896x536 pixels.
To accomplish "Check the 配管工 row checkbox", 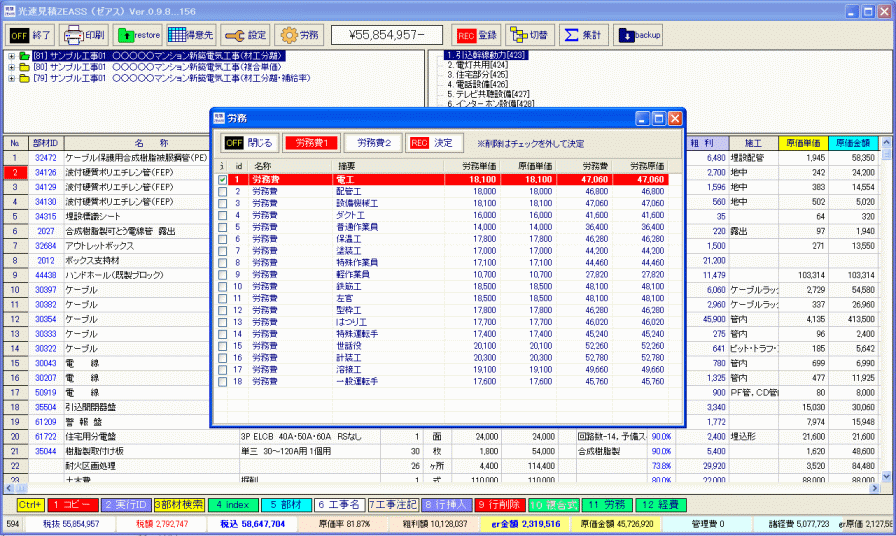I will pos(222,191).
